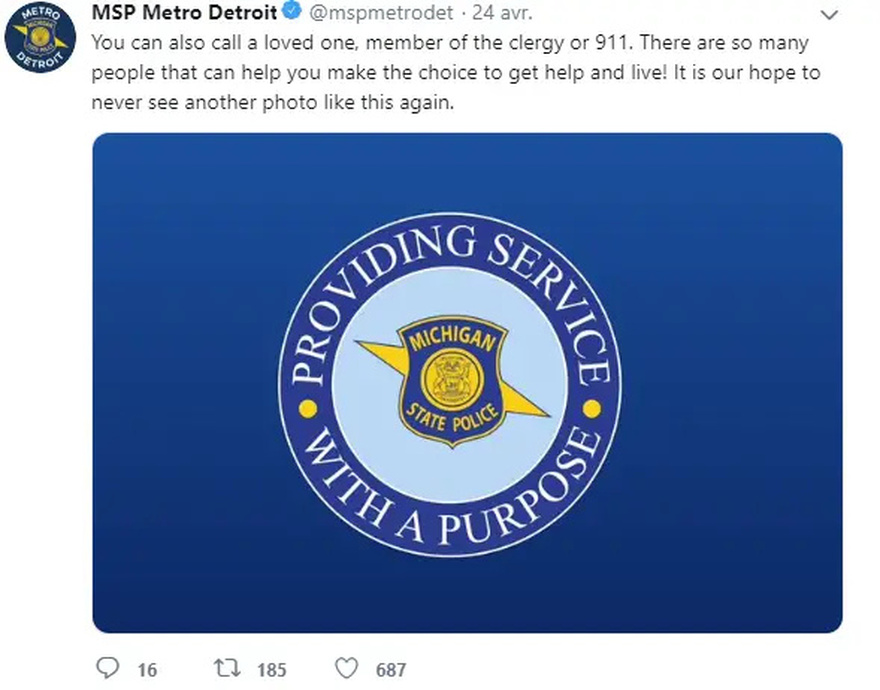Open the MSP Metro Detroit display name

tap(184, 12)
